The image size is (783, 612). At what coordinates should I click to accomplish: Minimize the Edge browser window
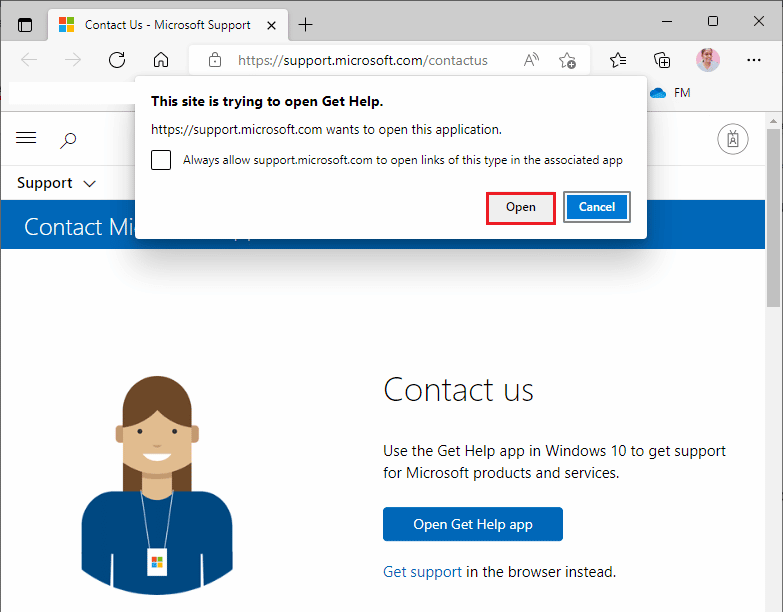pyautogui.click(x=667, y=21)
